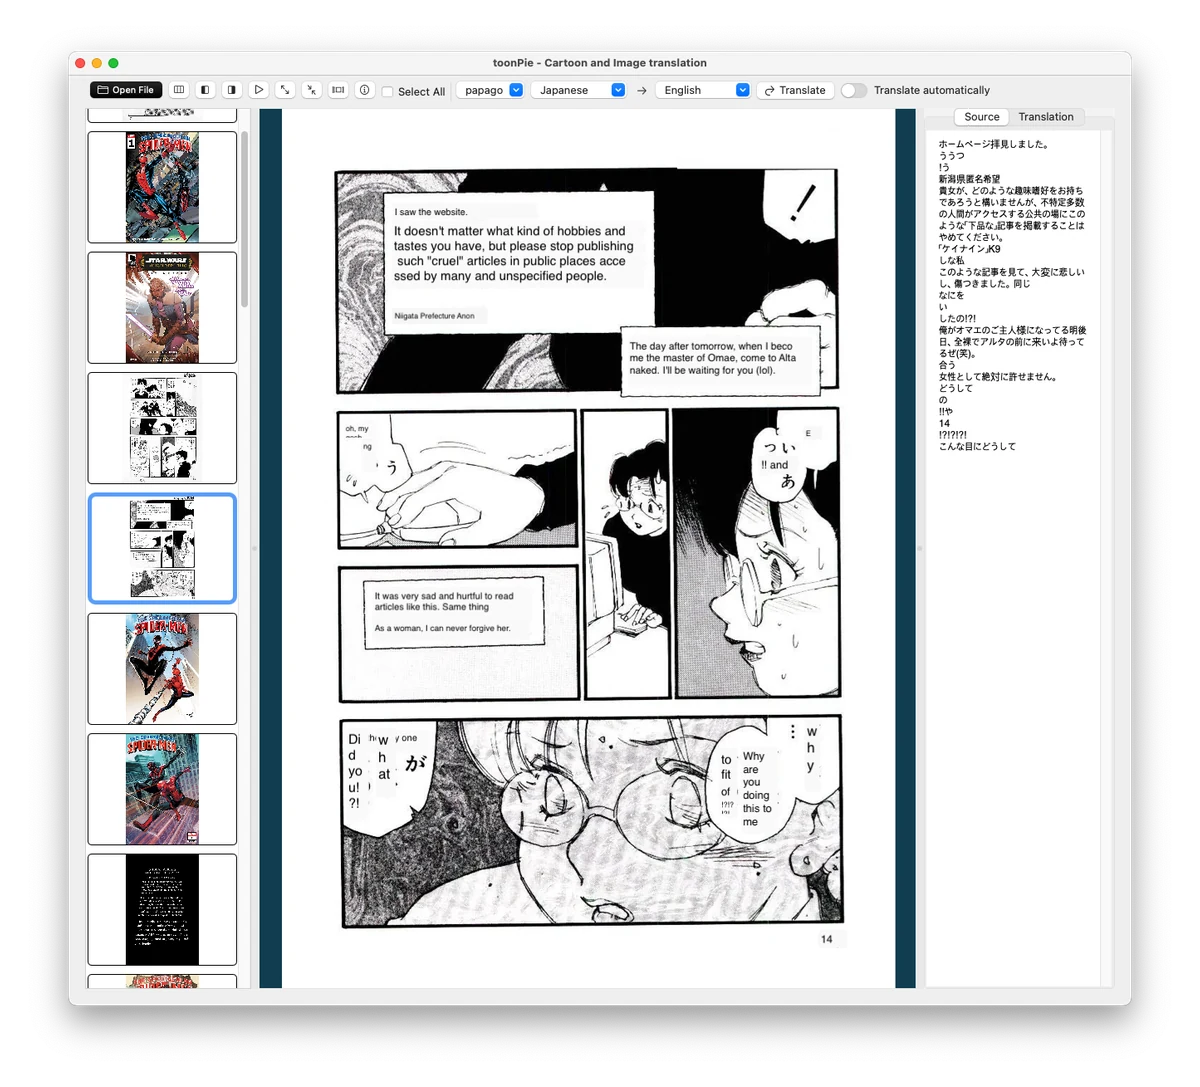Click the 'It was very sad and hurtful' text
This screenshot has width=1200, height=1087.
(444, 601)
